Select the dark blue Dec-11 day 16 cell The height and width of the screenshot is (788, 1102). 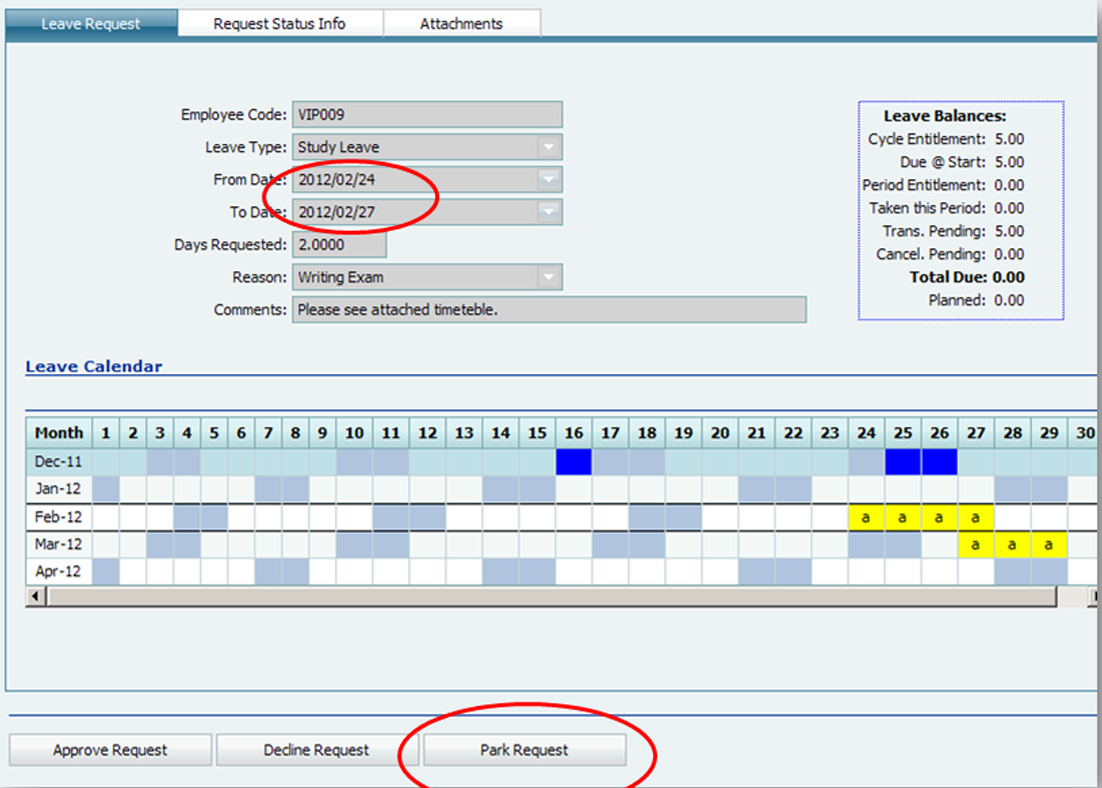(574, 462)
